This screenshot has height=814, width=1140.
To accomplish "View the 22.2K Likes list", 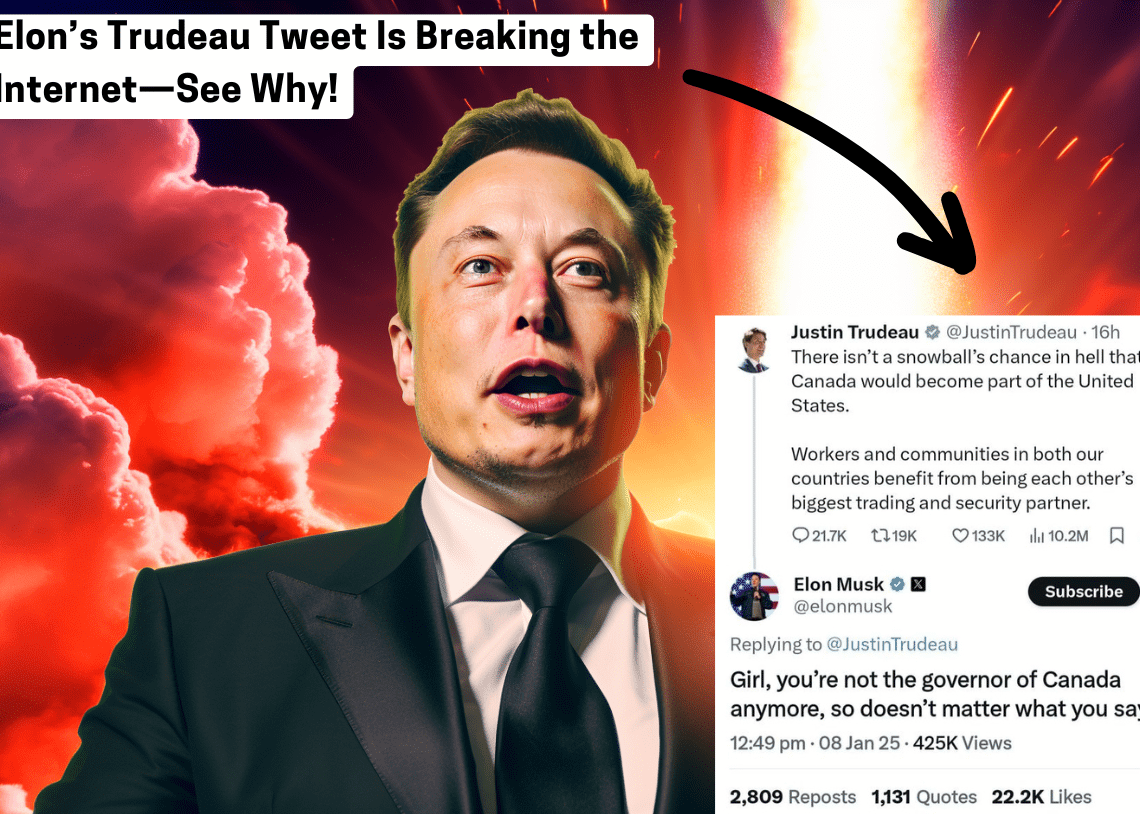I will (x=1041, y=797).
